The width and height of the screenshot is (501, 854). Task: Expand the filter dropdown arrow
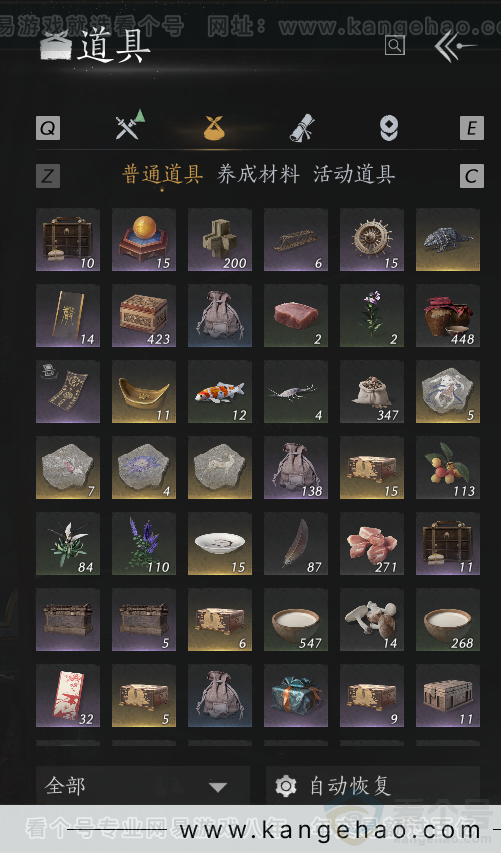[218, 787]
